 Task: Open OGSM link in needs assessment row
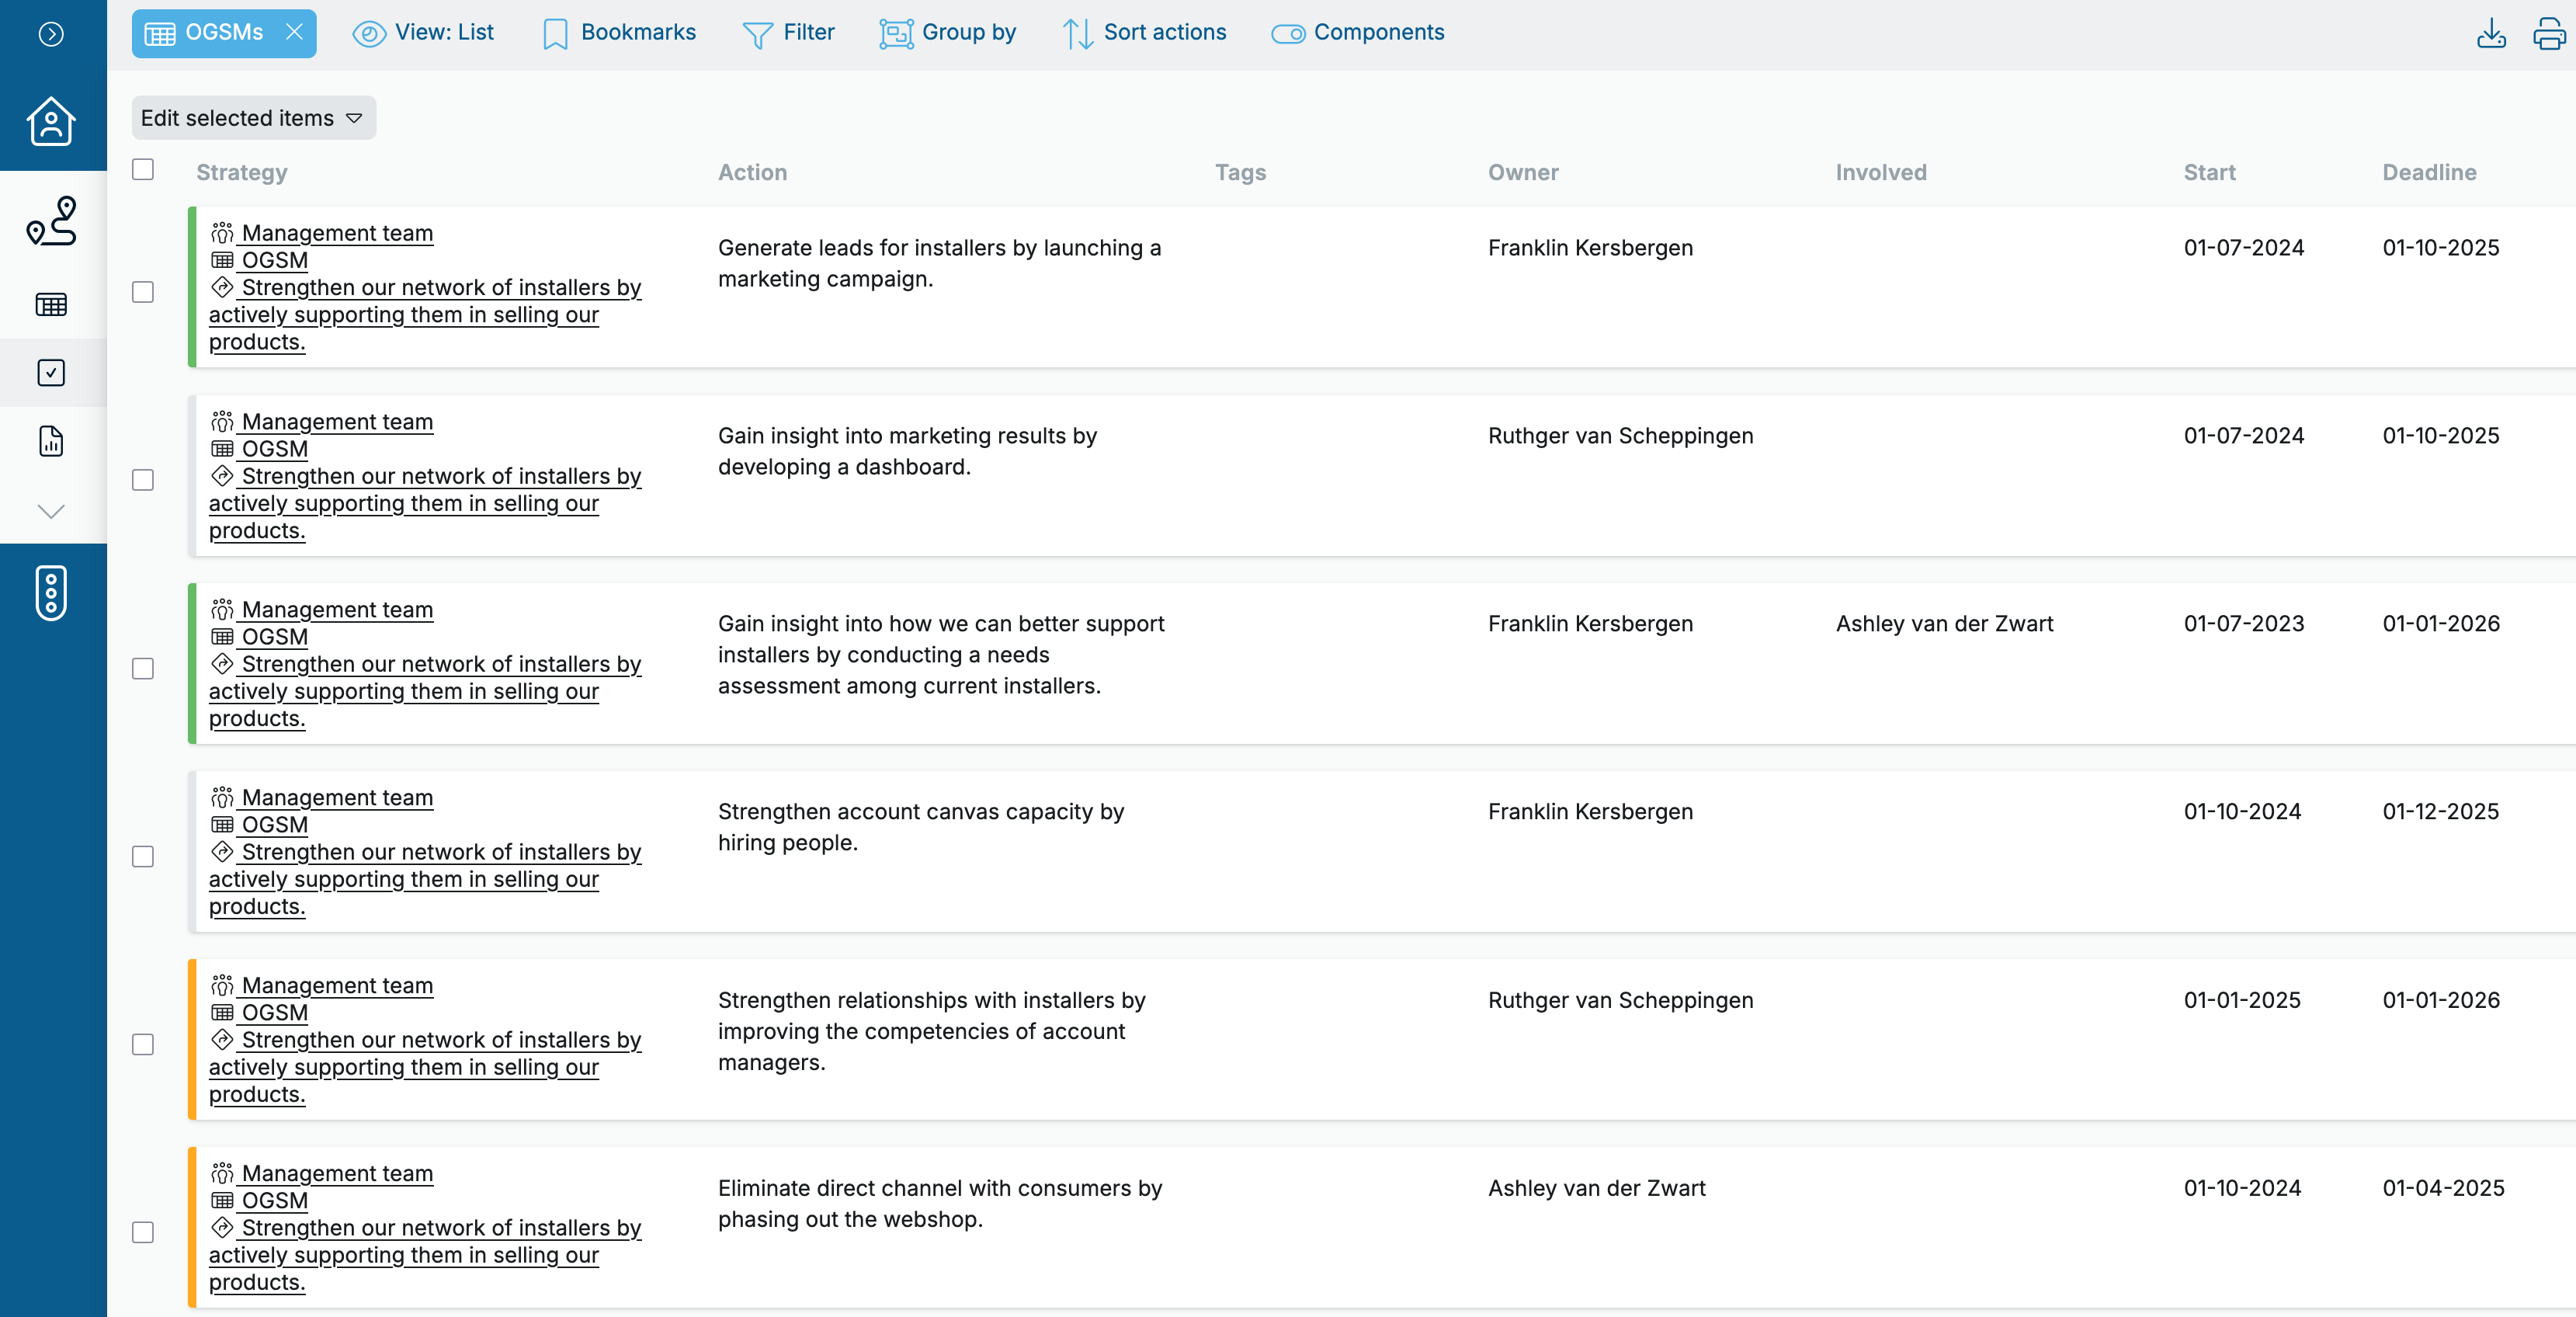(x=275, y=637)
